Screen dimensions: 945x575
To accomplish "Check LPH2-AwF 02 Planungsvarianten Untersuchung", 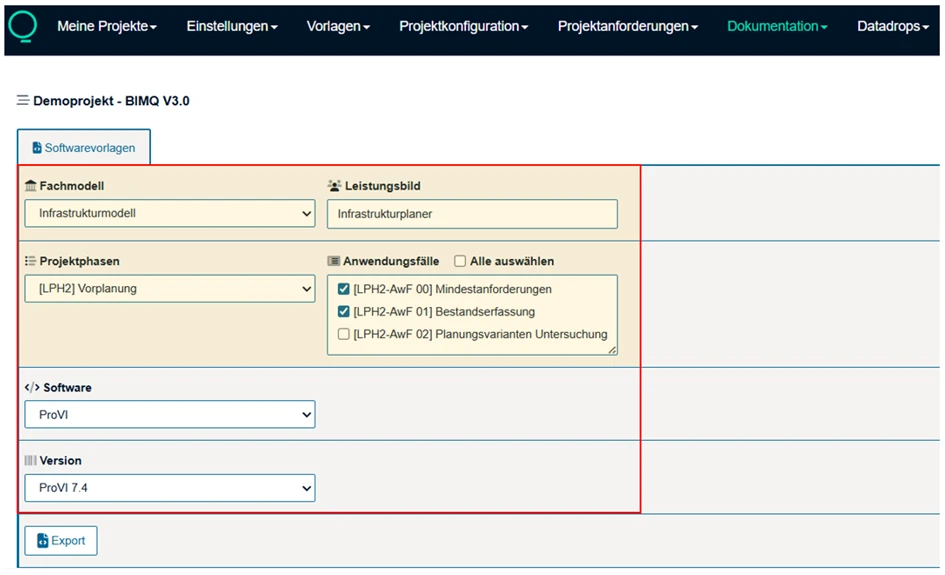I will pos(344,334).
